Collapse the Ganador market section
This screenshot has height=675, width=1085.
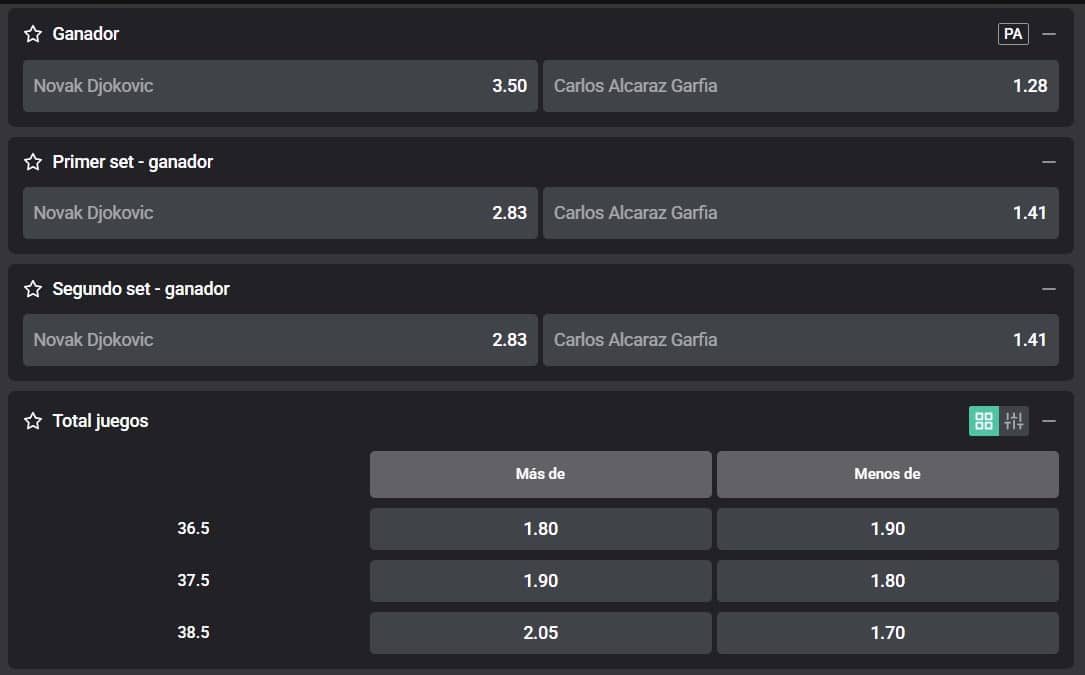(x=1049, y=34)
